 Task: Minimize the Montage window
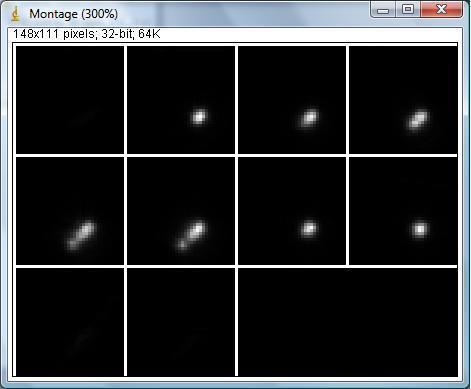click(x=383, y=10)
